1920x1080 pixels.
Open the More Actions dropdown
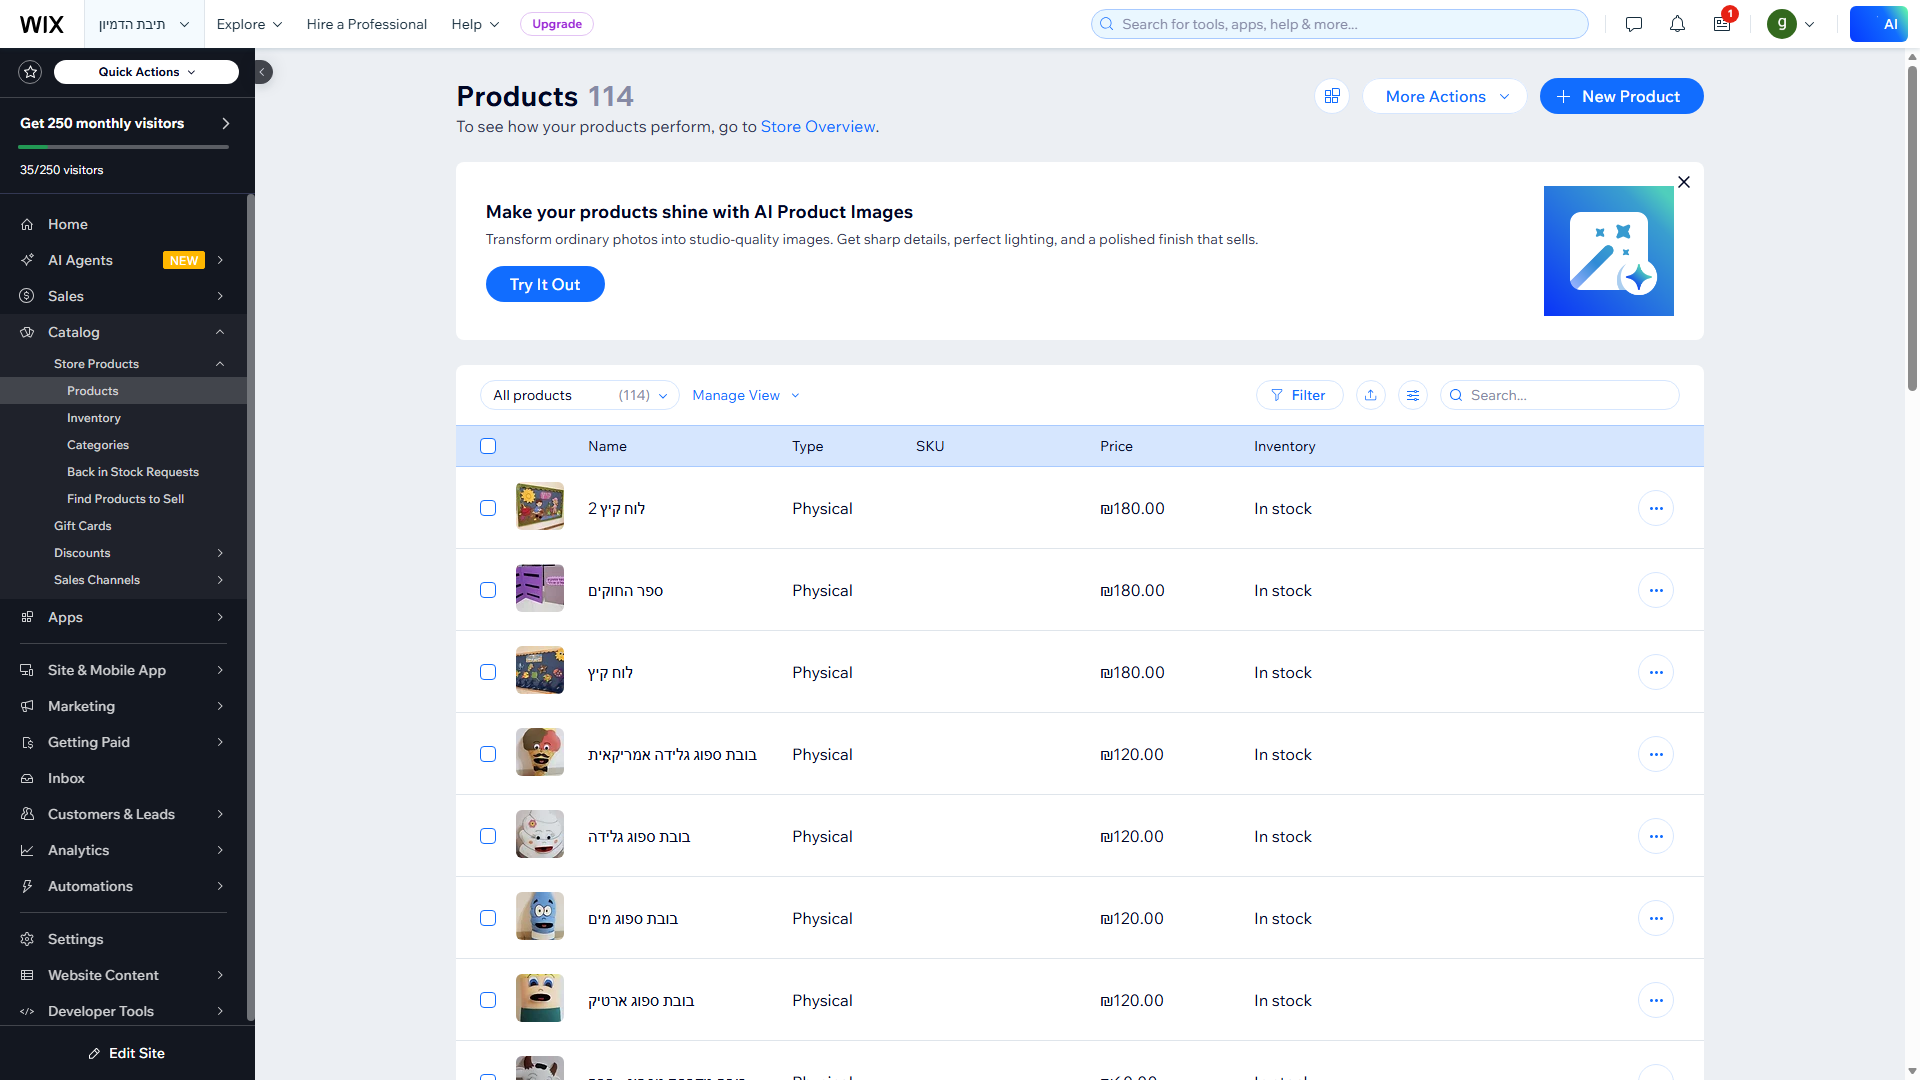coord(1443,96)
